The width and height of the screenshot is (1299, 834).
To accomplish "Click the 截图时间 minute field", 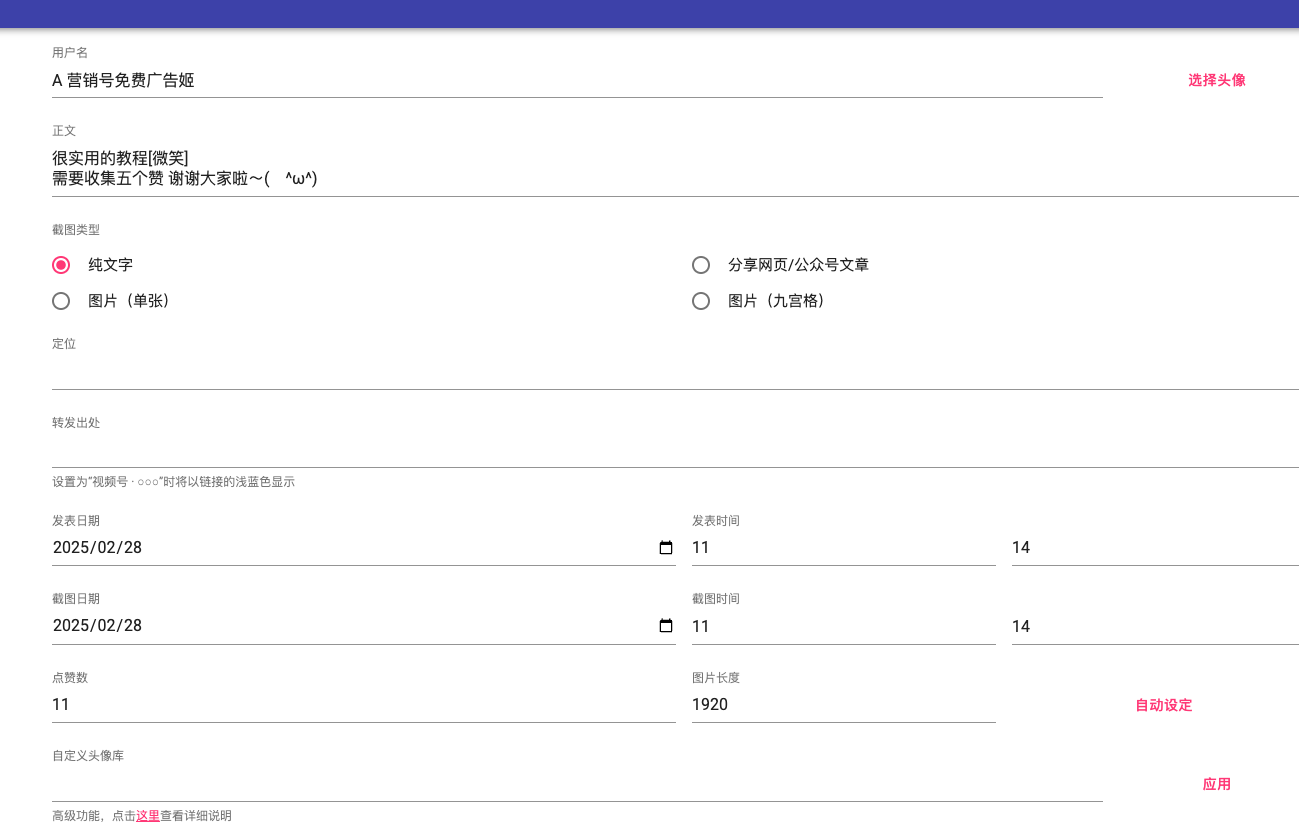I will click(x=1154, y=627).
